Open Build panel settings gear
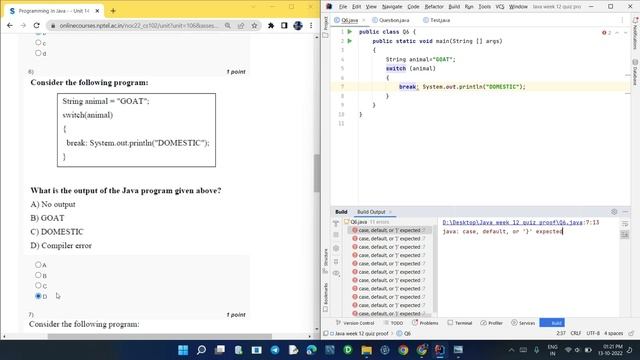Image resolution: width=640 pixels, height=360 pixels. (x=614, y=212)
